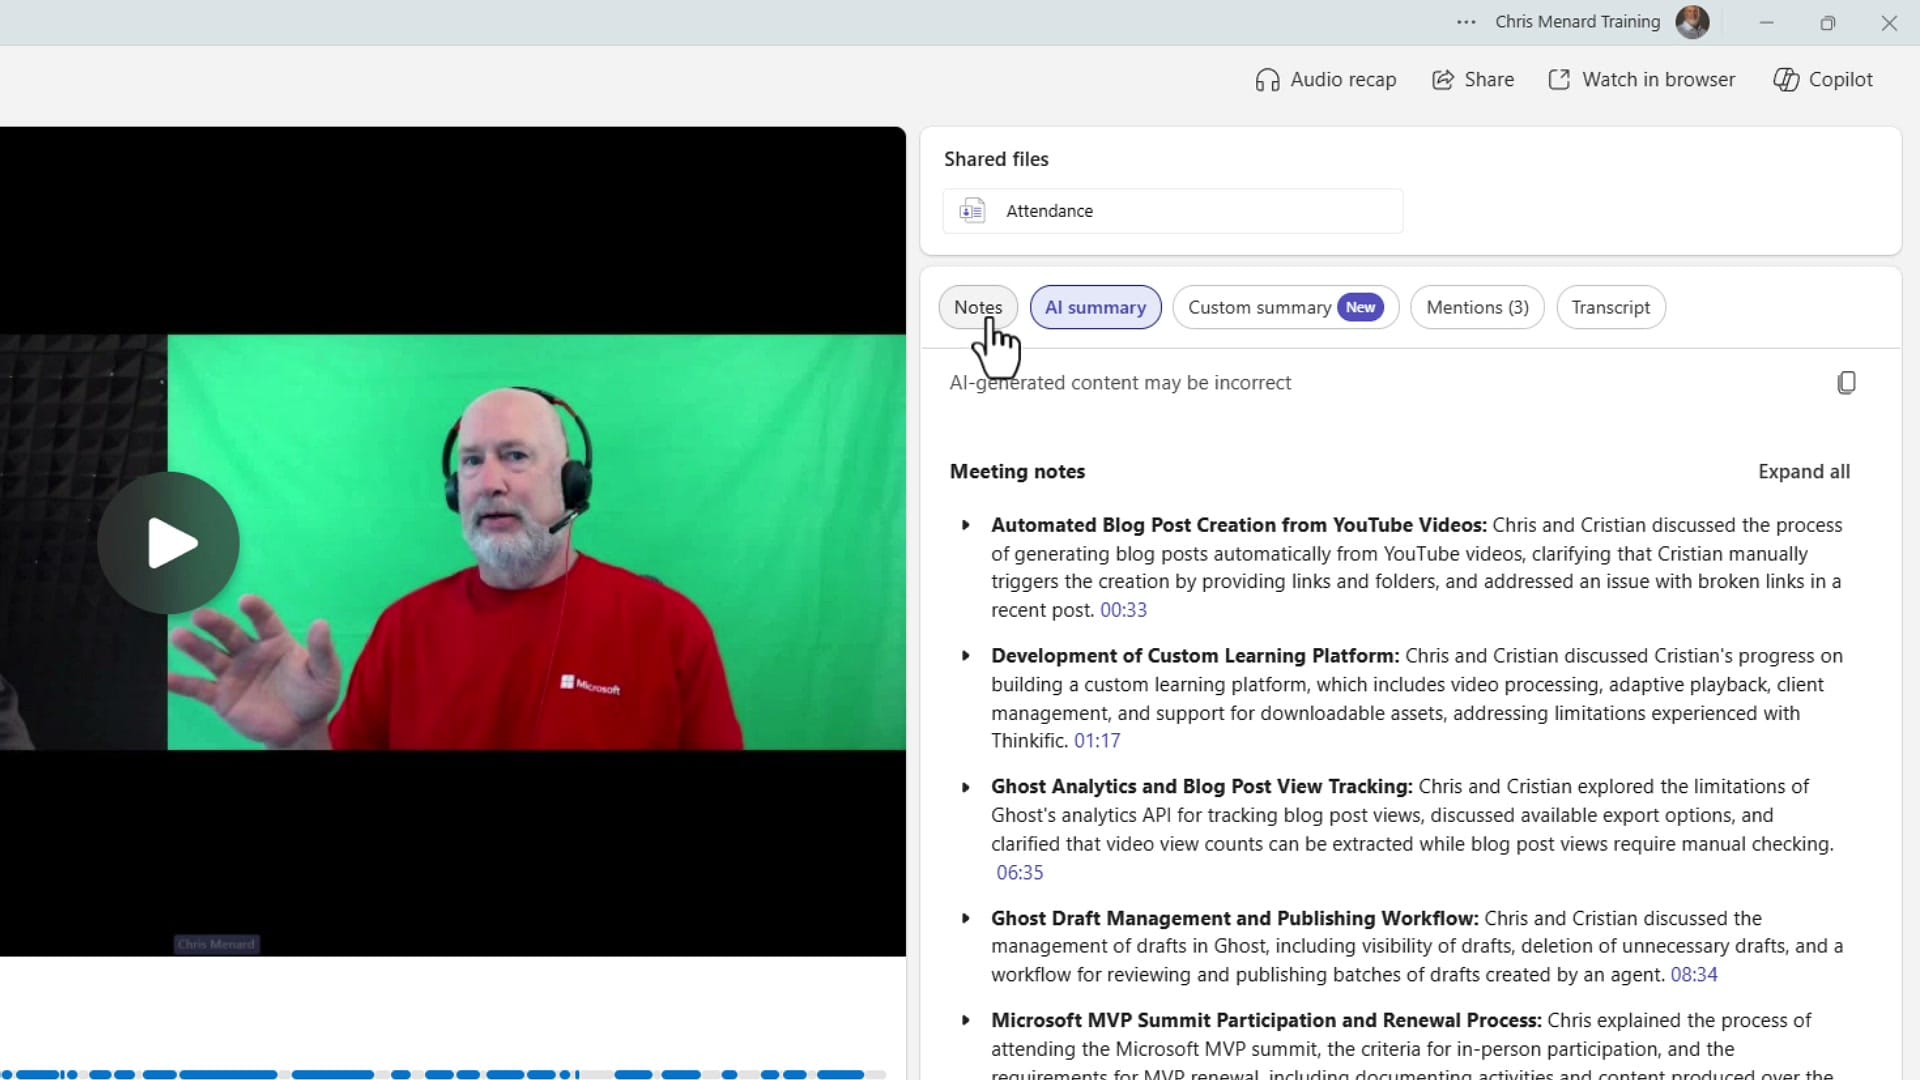Open the Audio recap feature
The height and width of the screenshot is (1080, 1920).
[x=1326, y=79]
